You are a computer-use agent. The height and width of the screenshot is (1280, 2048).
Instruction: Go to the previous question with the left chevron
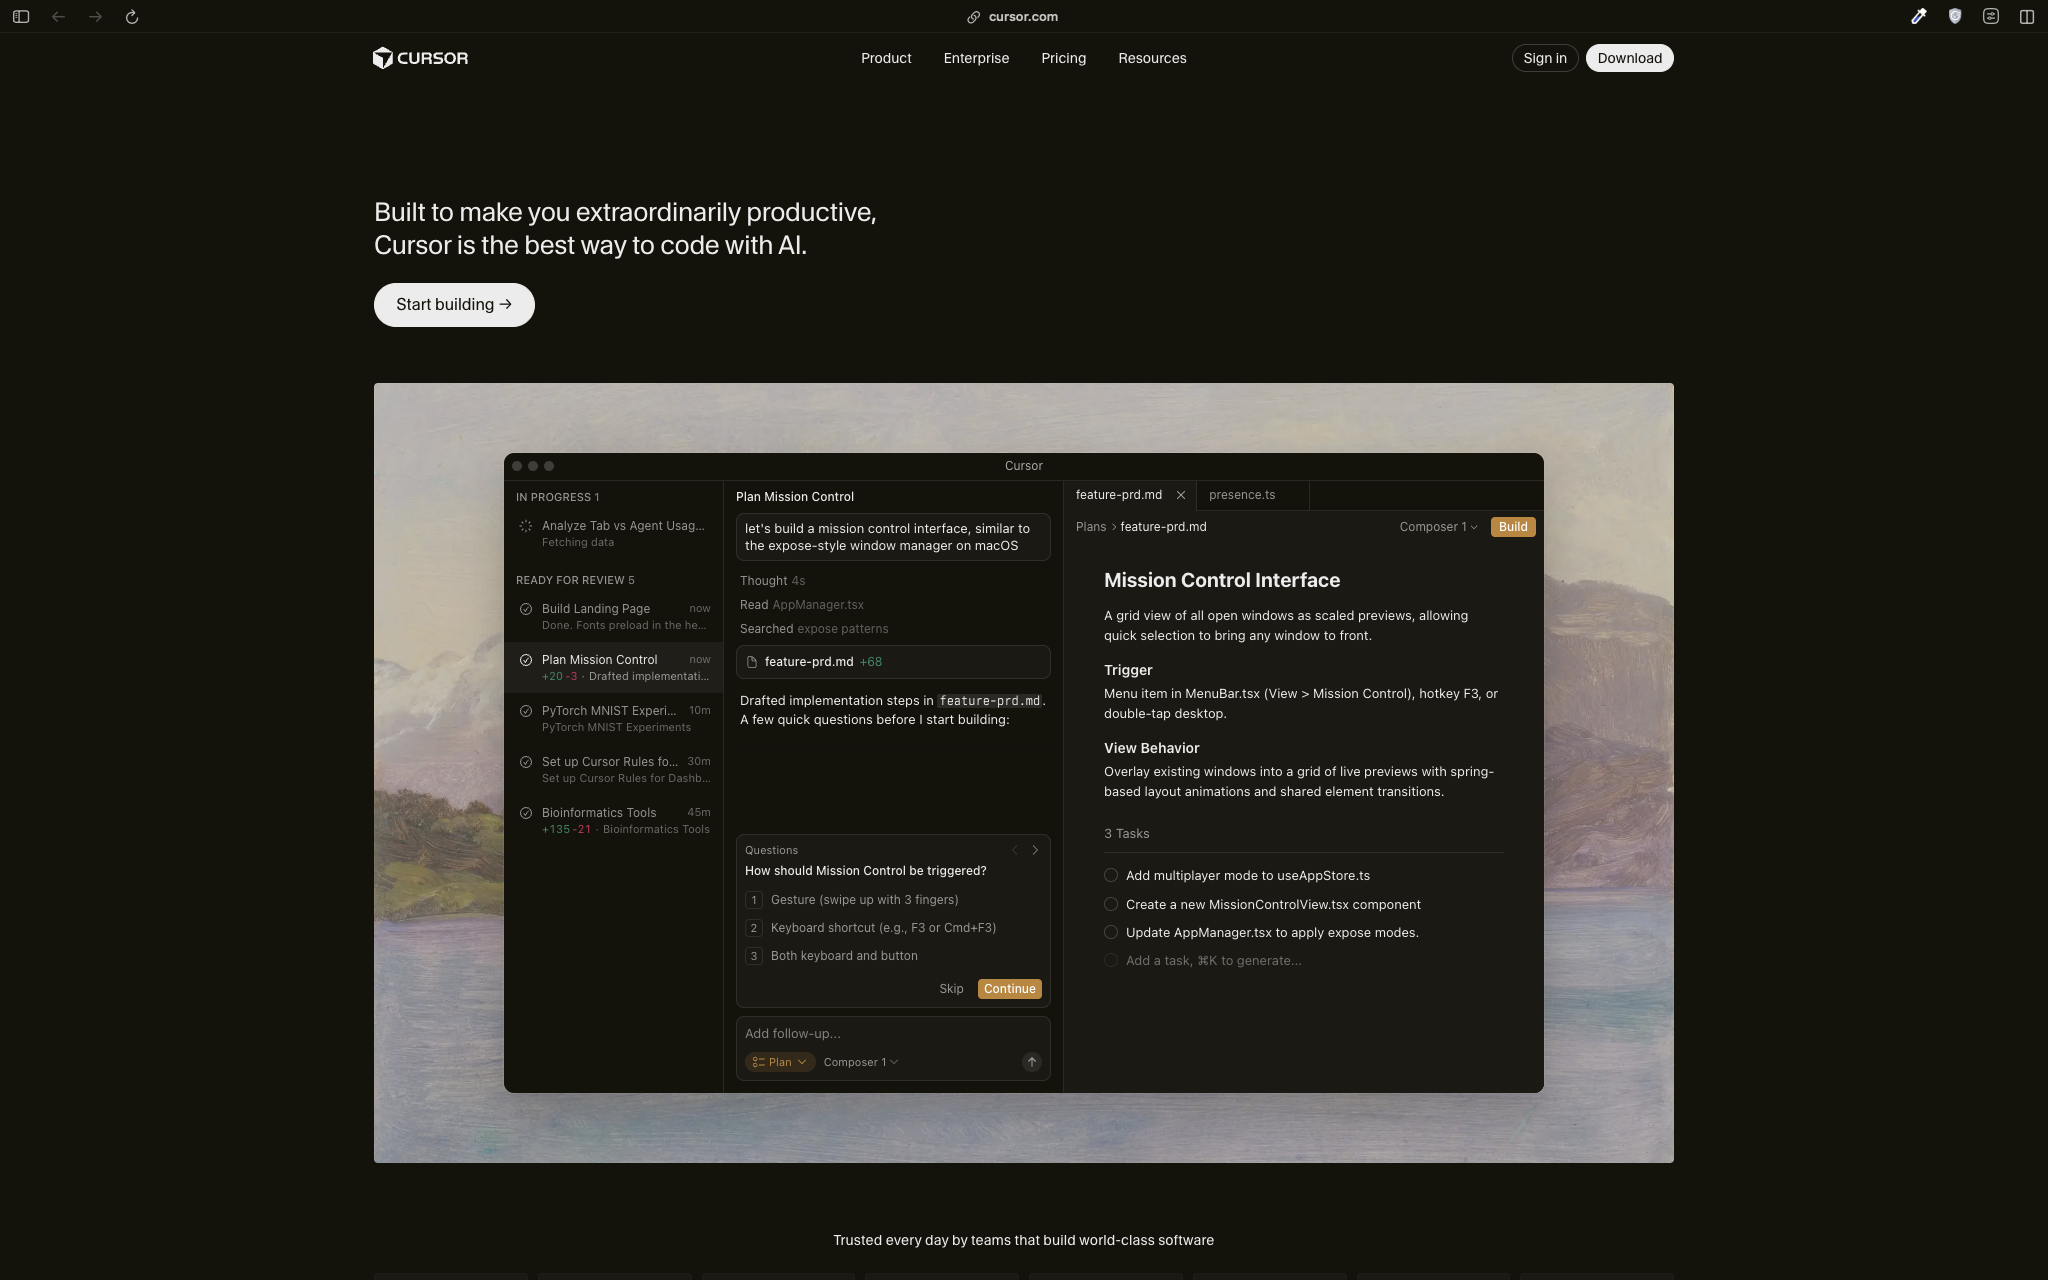[1015, 850]
